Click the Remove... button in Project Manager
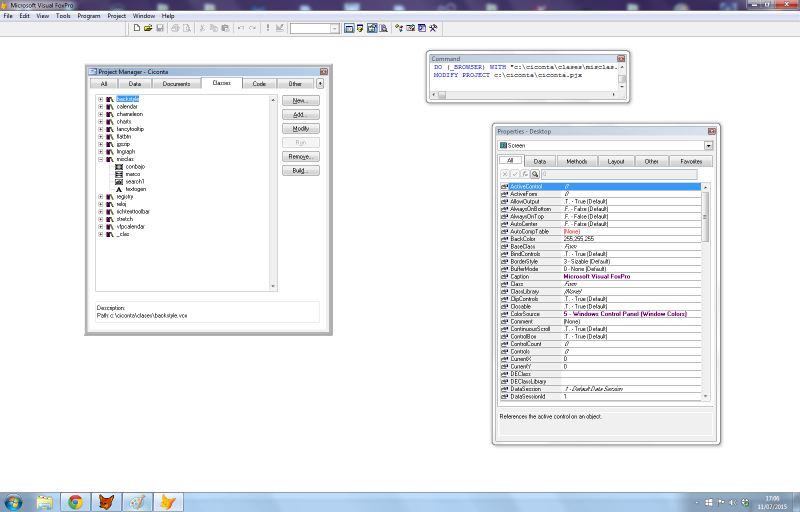Screen dimensions: 800x512 pyautogui.click(x=301, y=157)
